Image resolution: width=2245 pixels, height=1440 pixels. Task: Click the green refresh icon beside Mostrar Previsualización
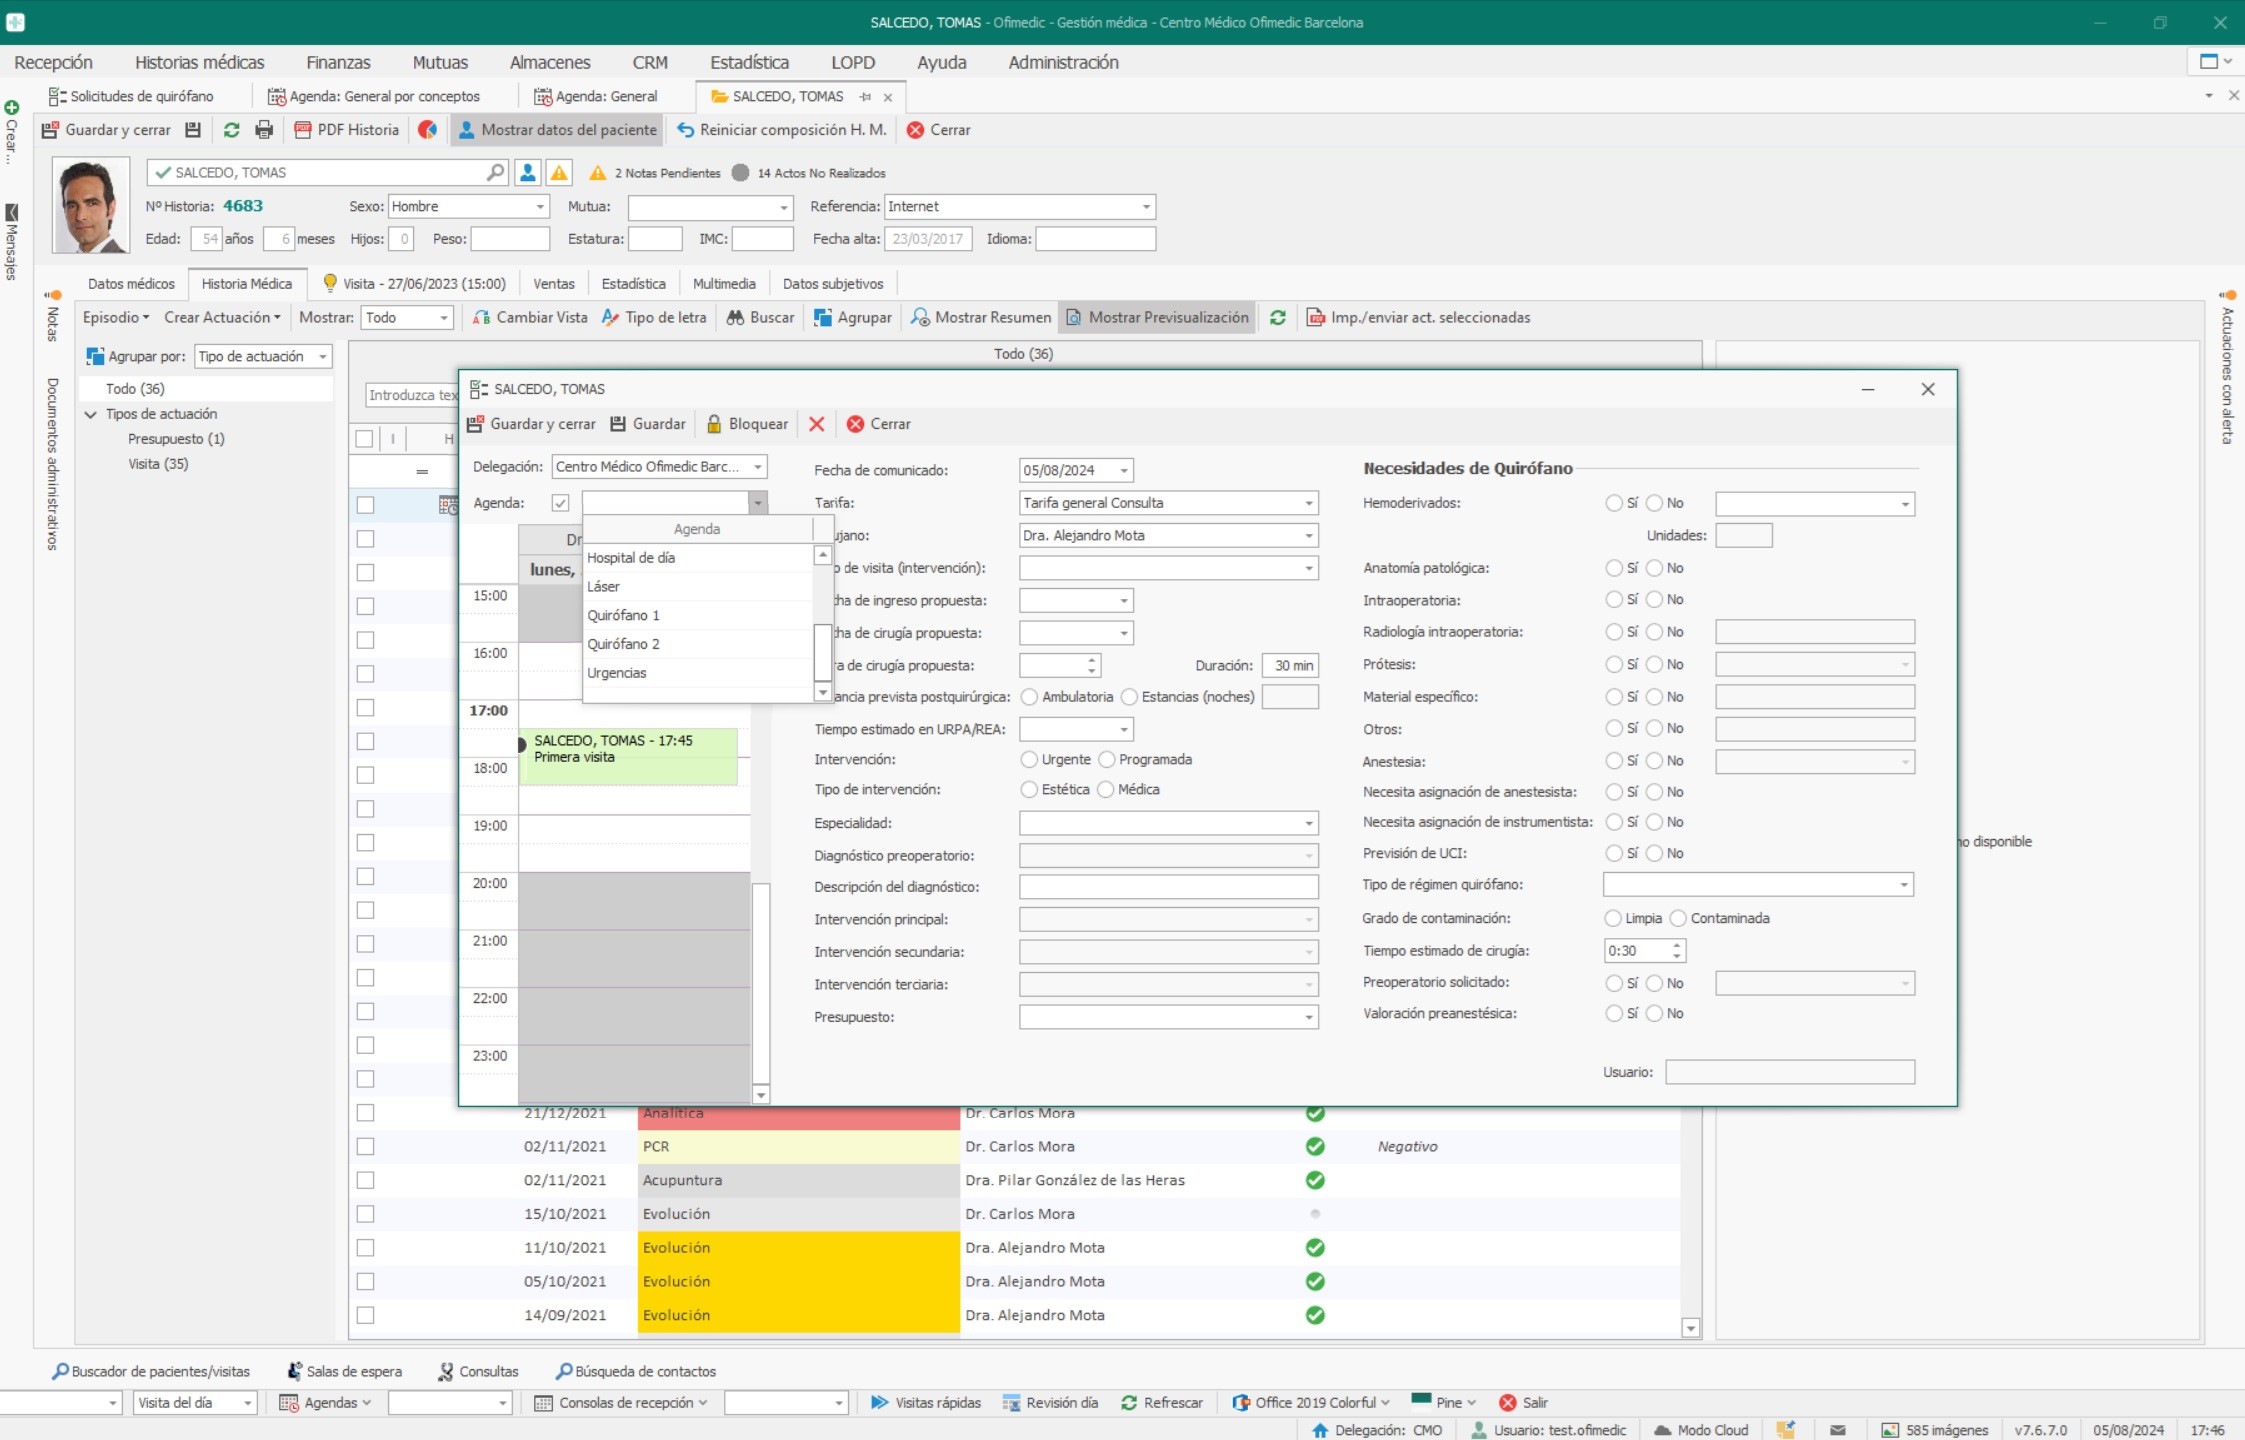point(1277,318)
